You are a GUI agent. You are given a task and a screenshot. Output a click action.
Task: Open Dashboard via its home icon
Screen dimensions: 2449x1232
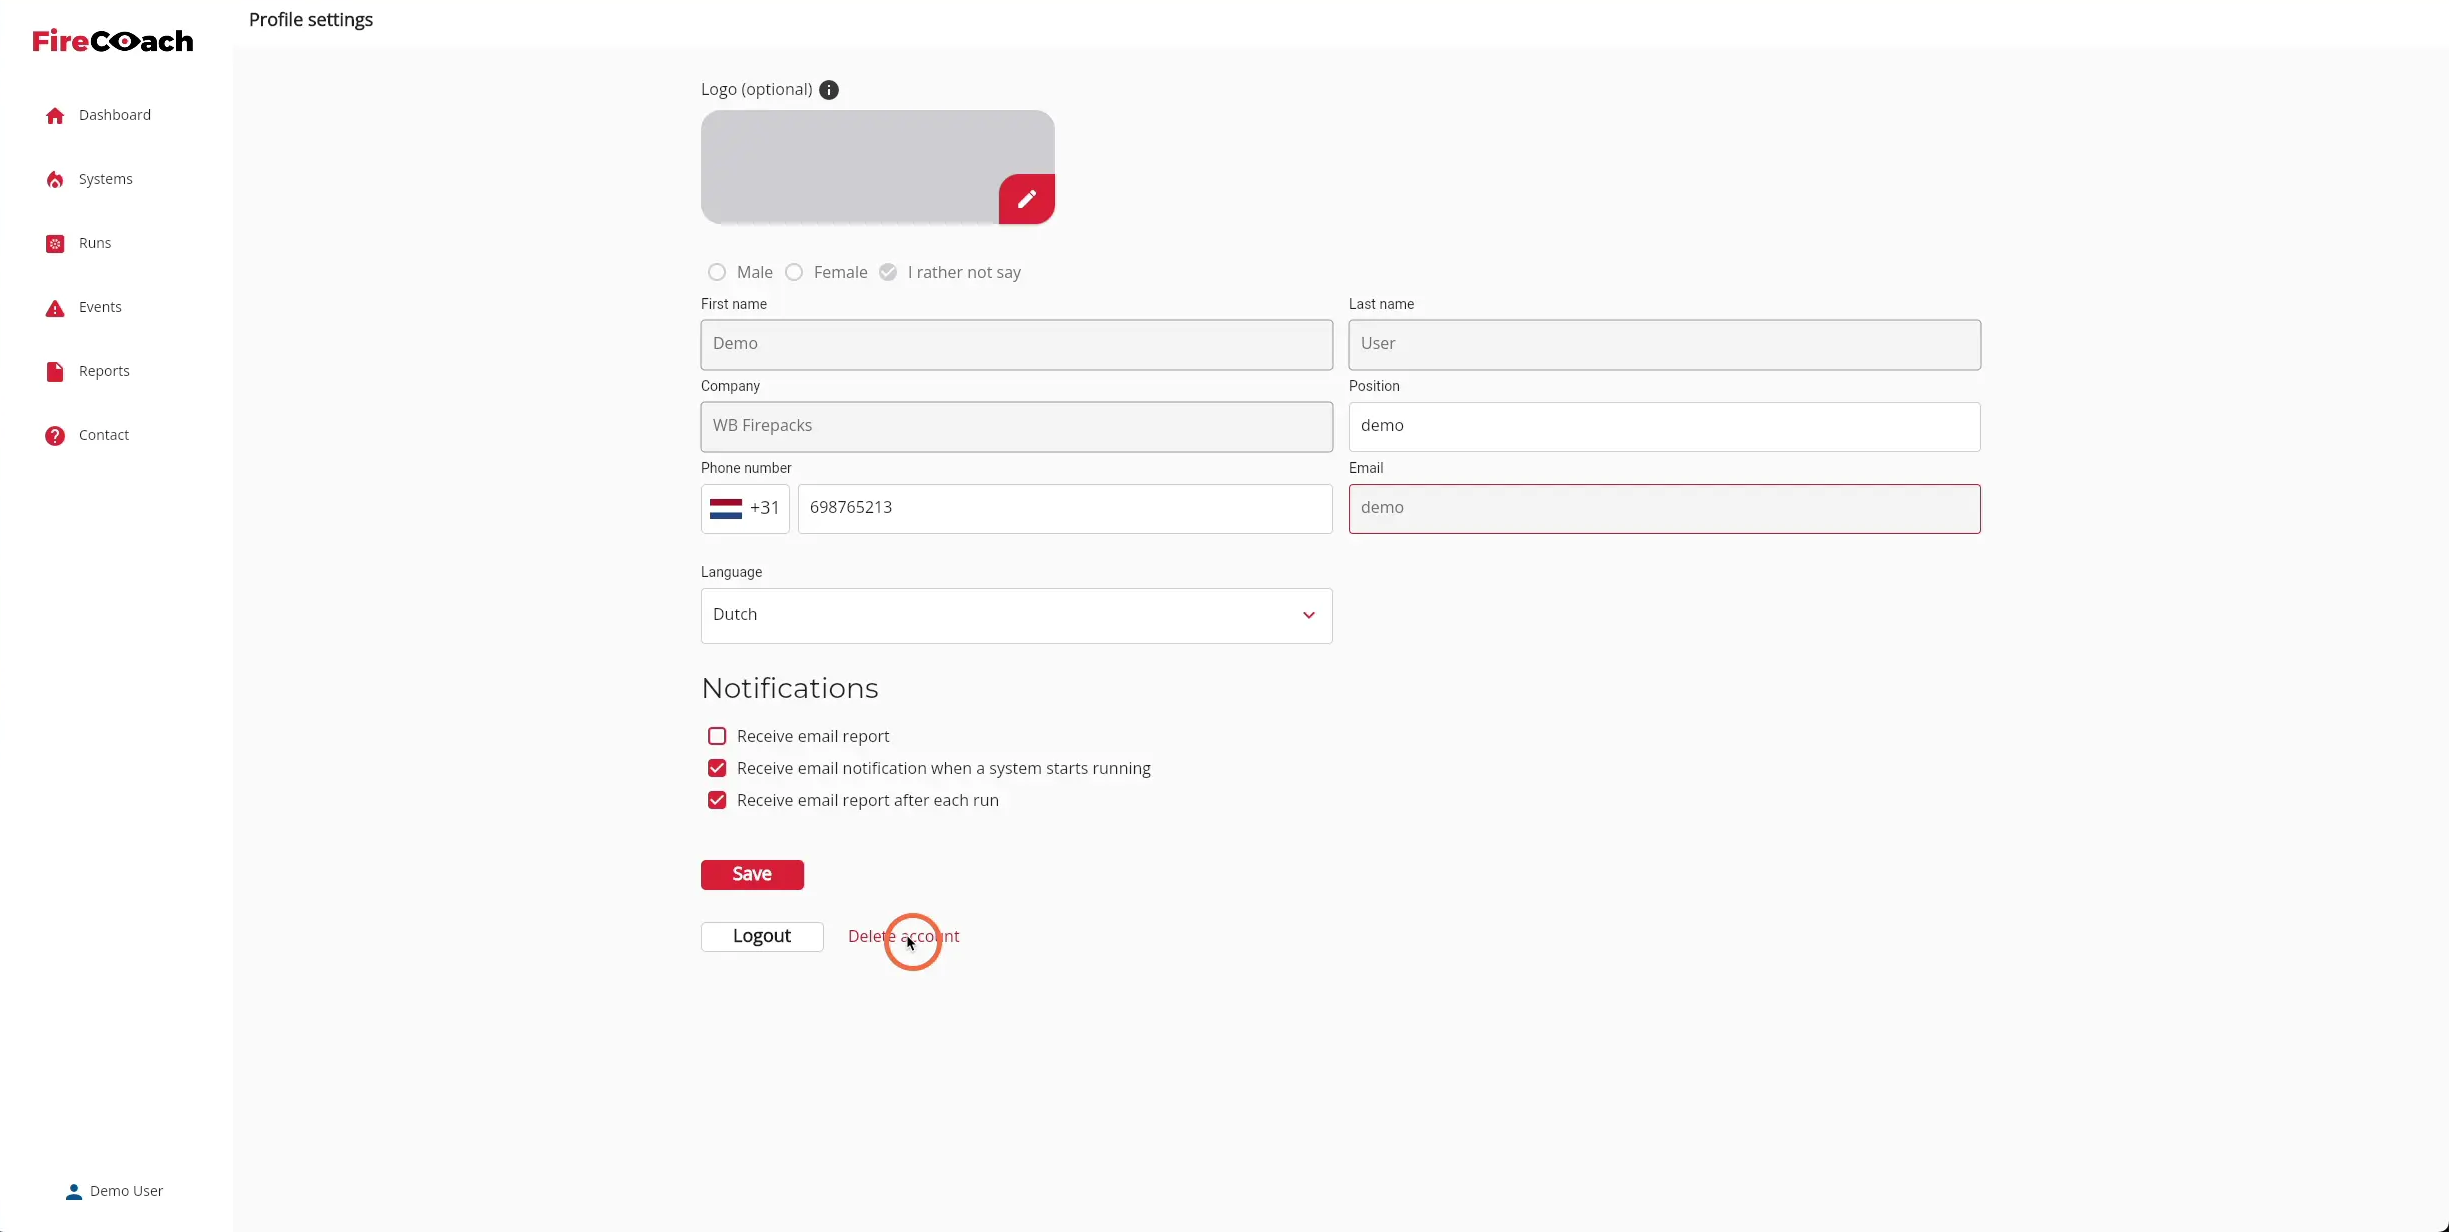pyautogui.click(x=55, y=115)
